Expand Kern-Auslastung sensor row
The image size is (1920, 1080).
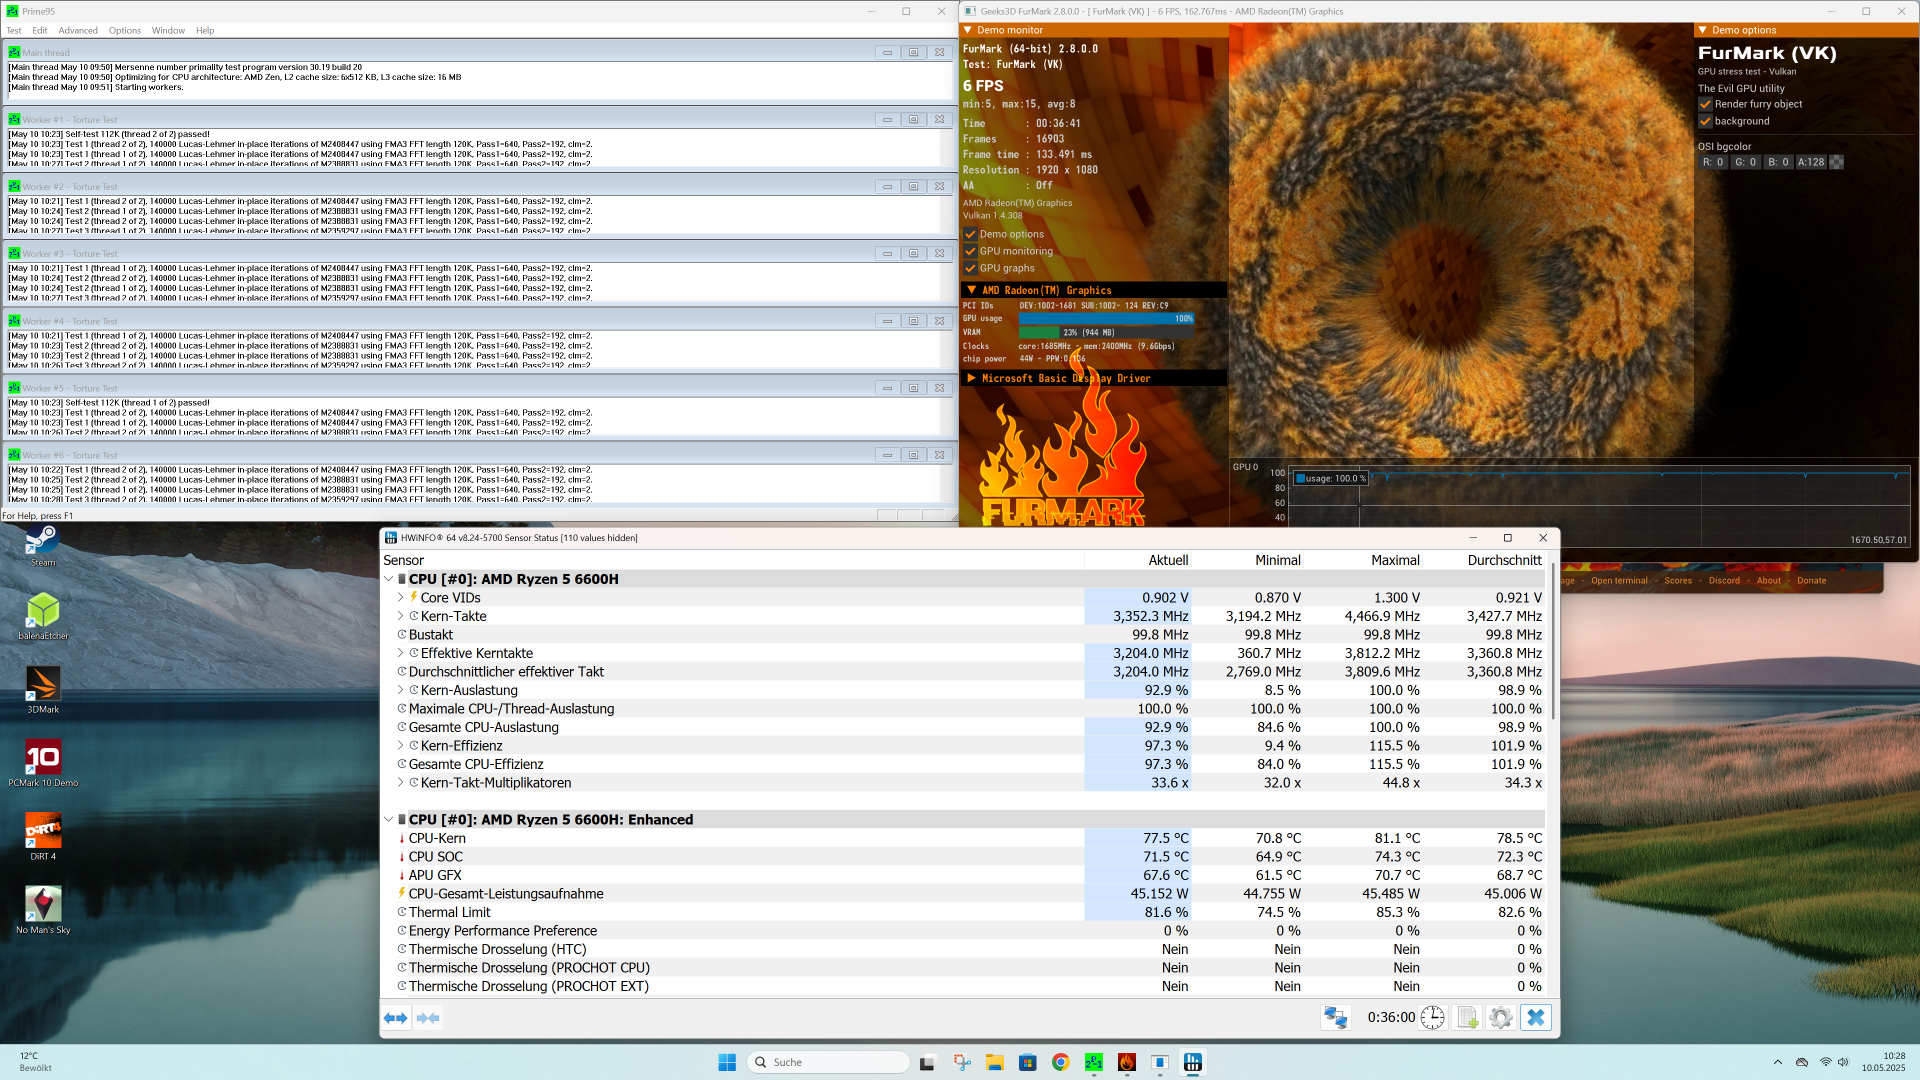point(401,690)
